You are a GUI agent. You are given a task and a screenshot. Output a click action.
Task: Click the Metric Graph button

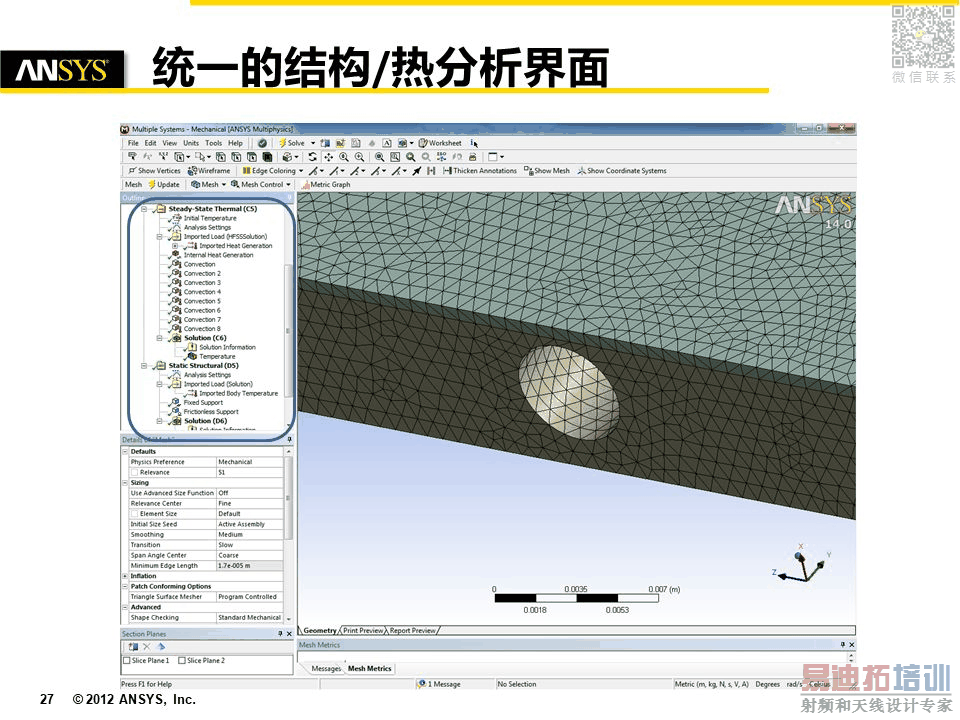tap(326, 184)
